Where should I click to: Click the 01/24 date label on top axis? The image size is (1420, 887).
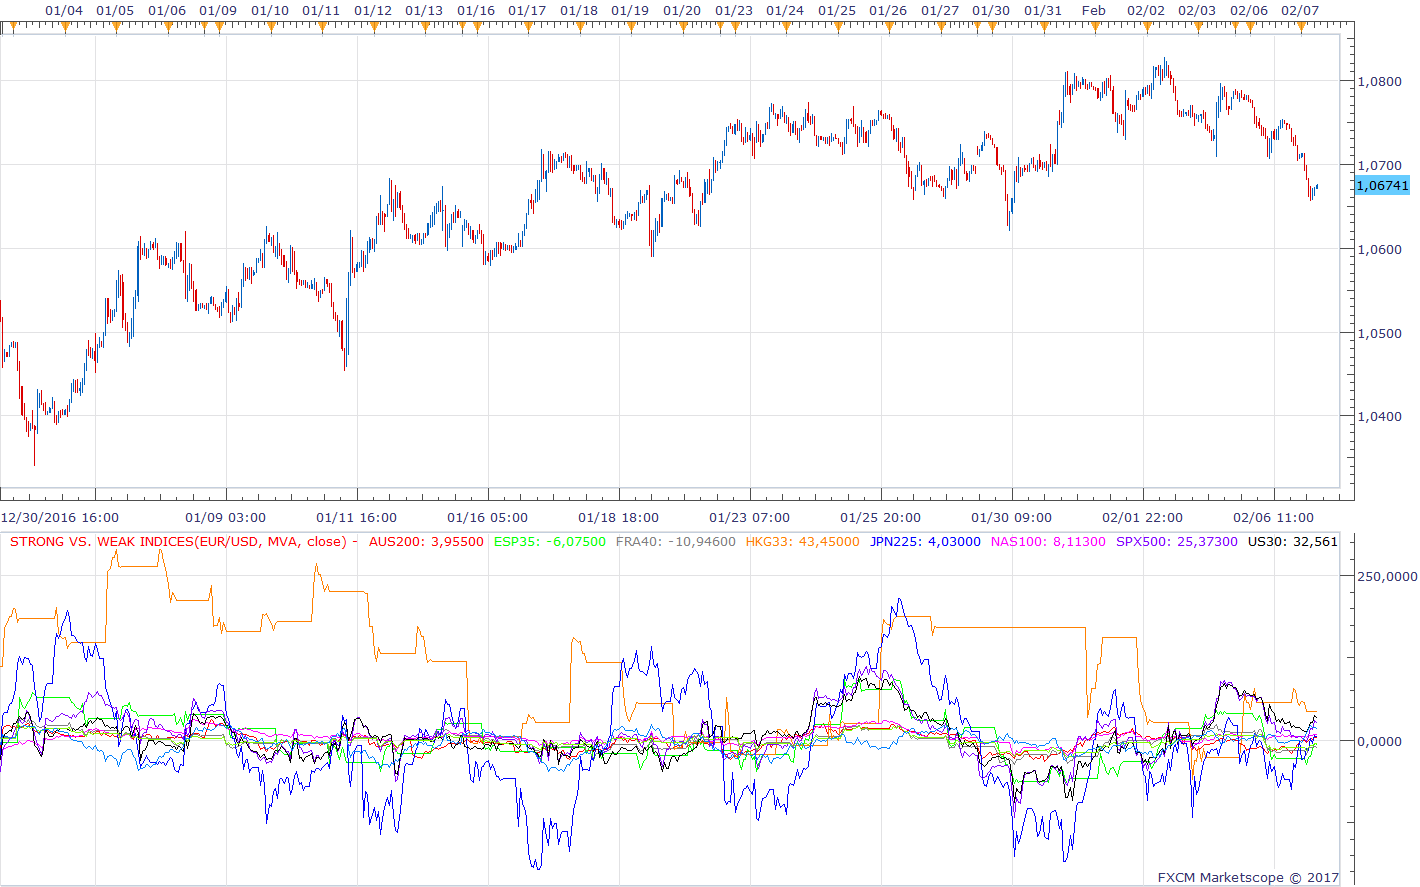(x=785, y=10)
